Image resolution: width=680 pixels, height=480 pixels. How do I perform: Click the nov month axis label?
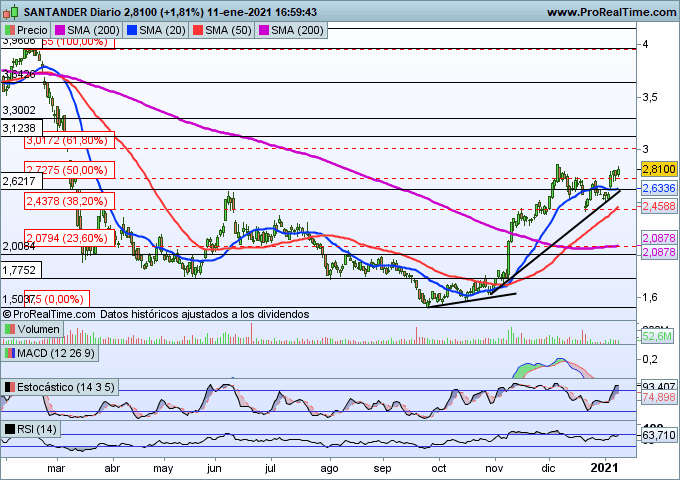tap(494, 468)
